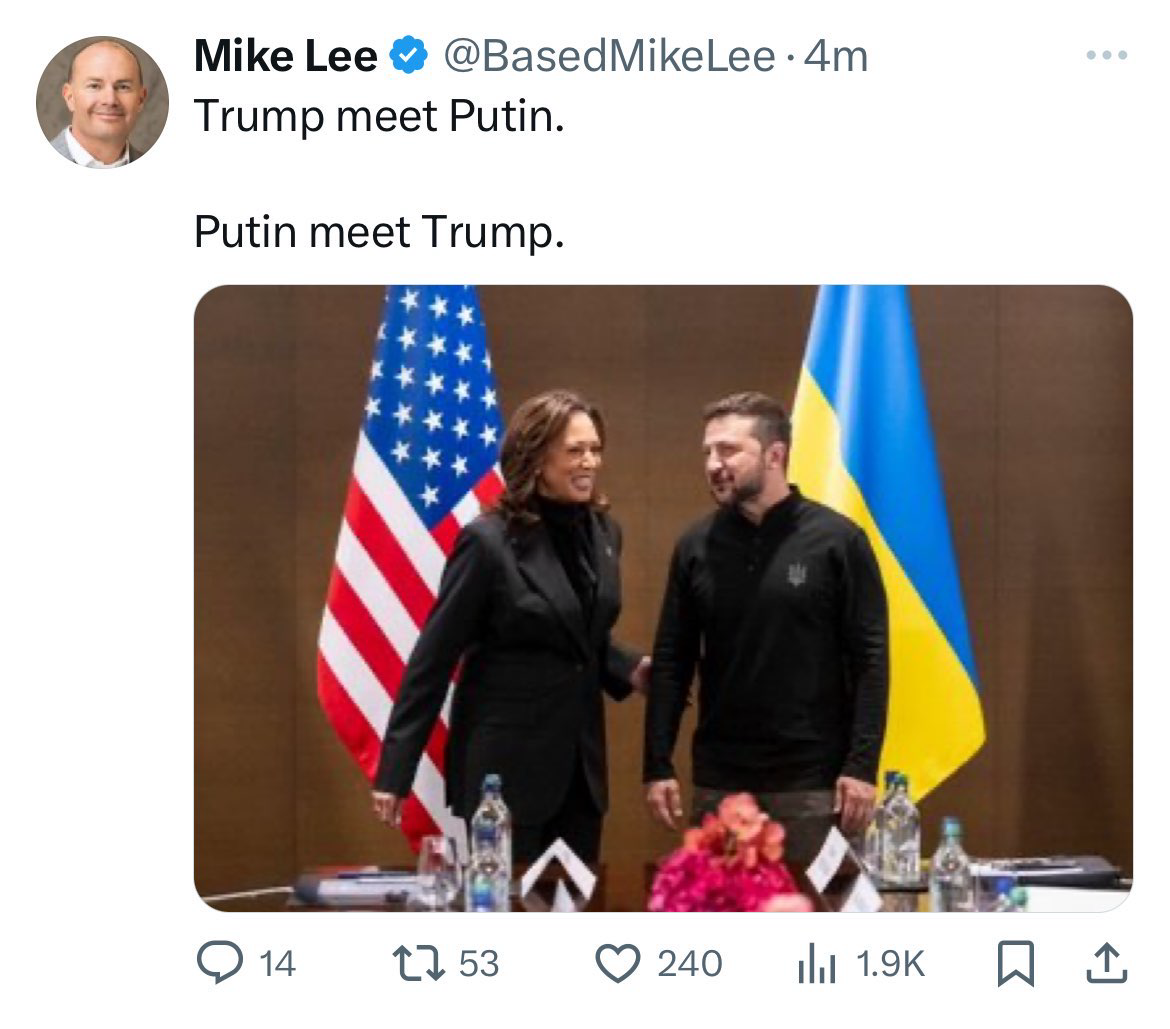Click the "Putin meet Trump." text line
Image resolution: width=1170 pixels, height=1029 pixels.
coord(379,233)
